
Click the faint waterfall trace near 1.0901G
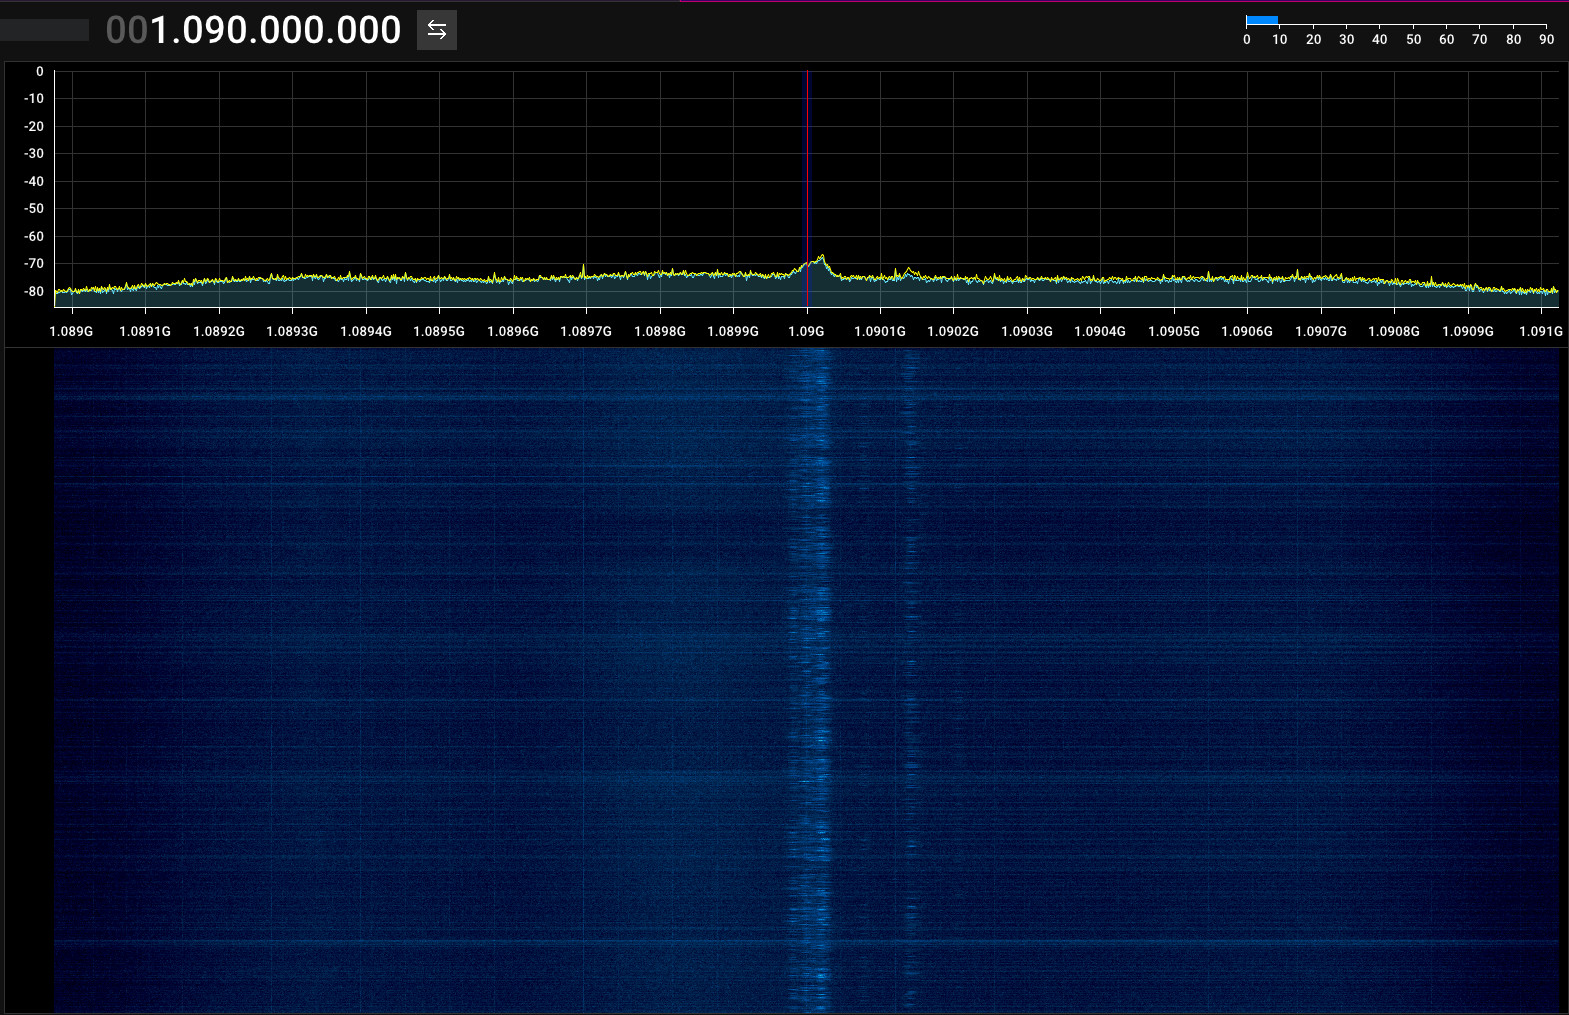[x=909, y=680]
